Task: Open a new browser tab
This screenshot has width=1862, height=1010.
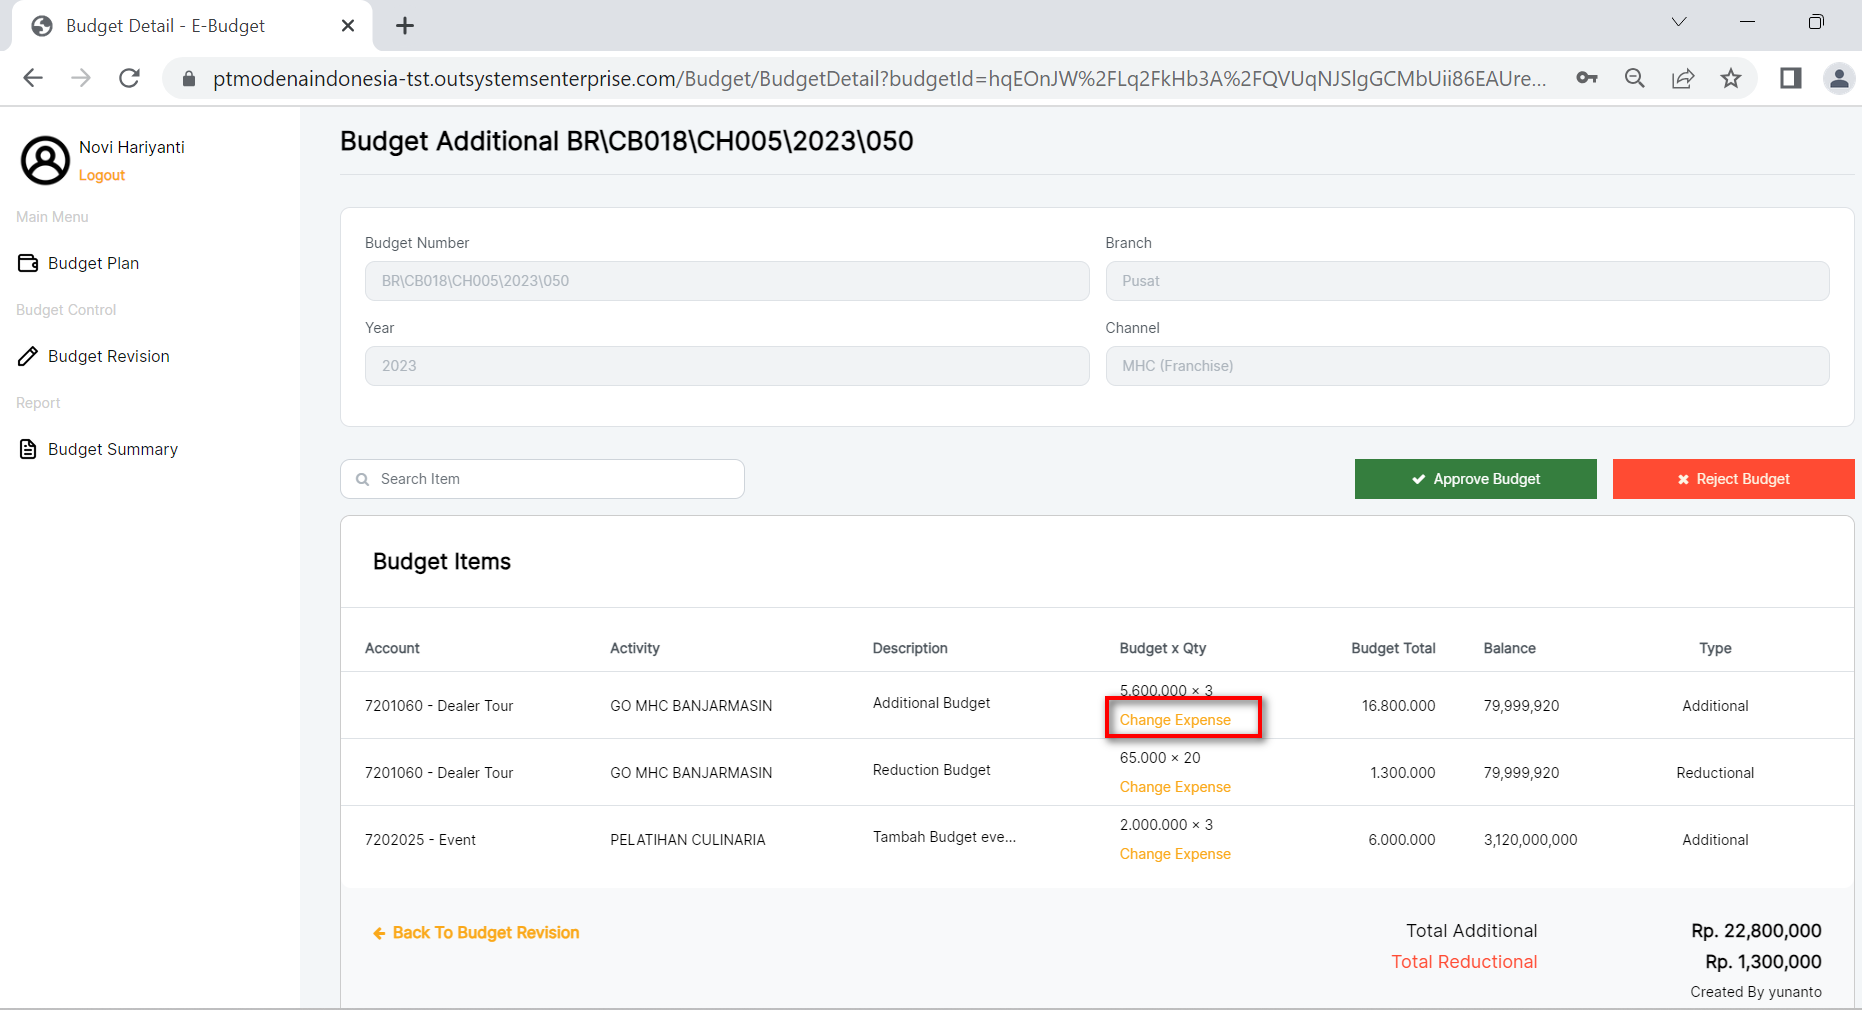Action: pos(405,26)
